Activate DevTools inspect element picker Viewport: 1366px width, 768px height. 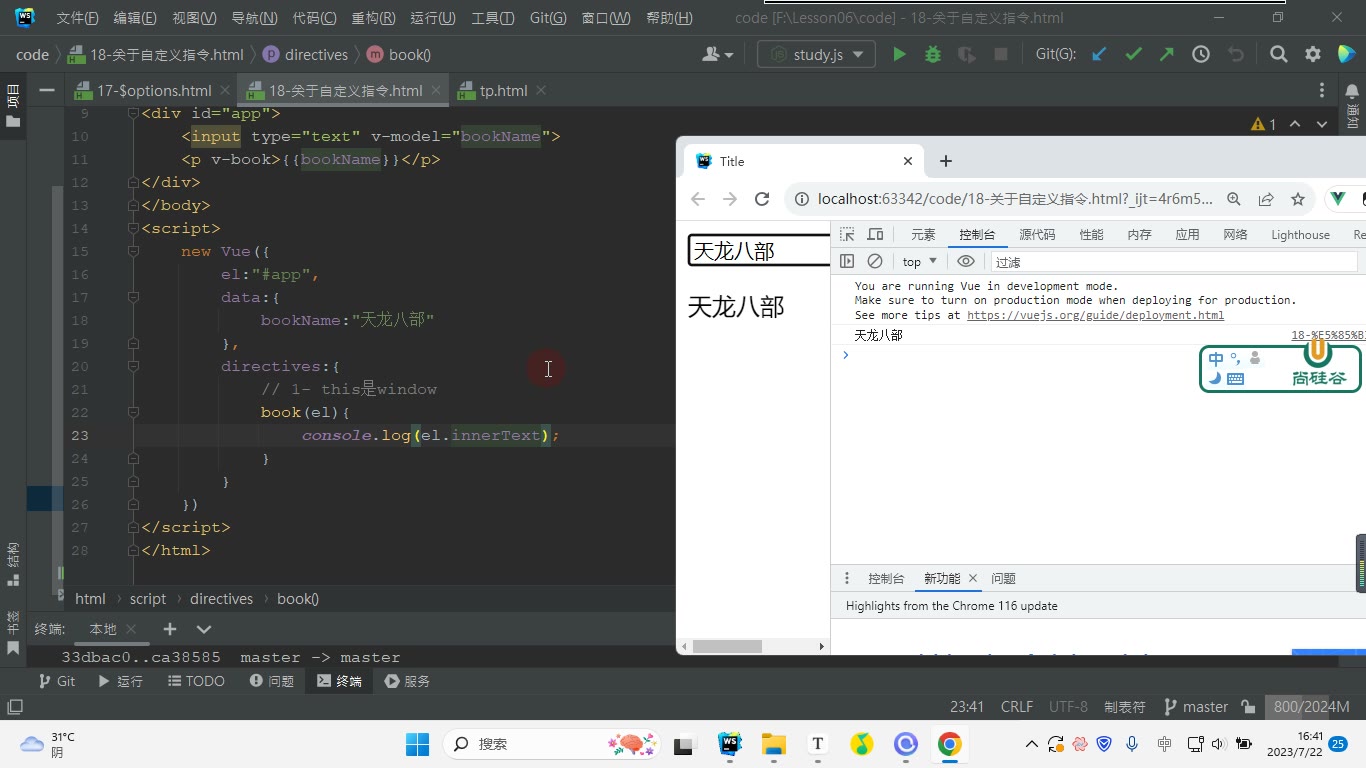click(x=847, y=235)
